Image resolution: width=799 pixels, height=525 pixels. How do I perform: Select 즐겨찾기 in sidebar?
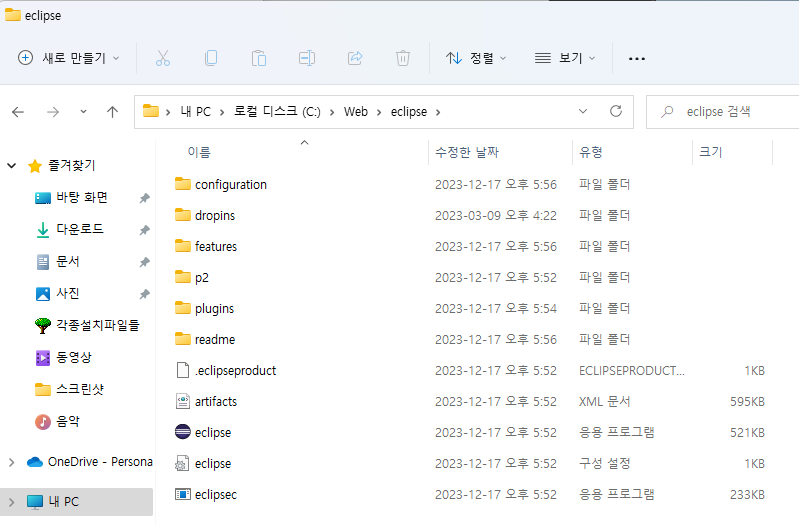(x=71, y=165)
